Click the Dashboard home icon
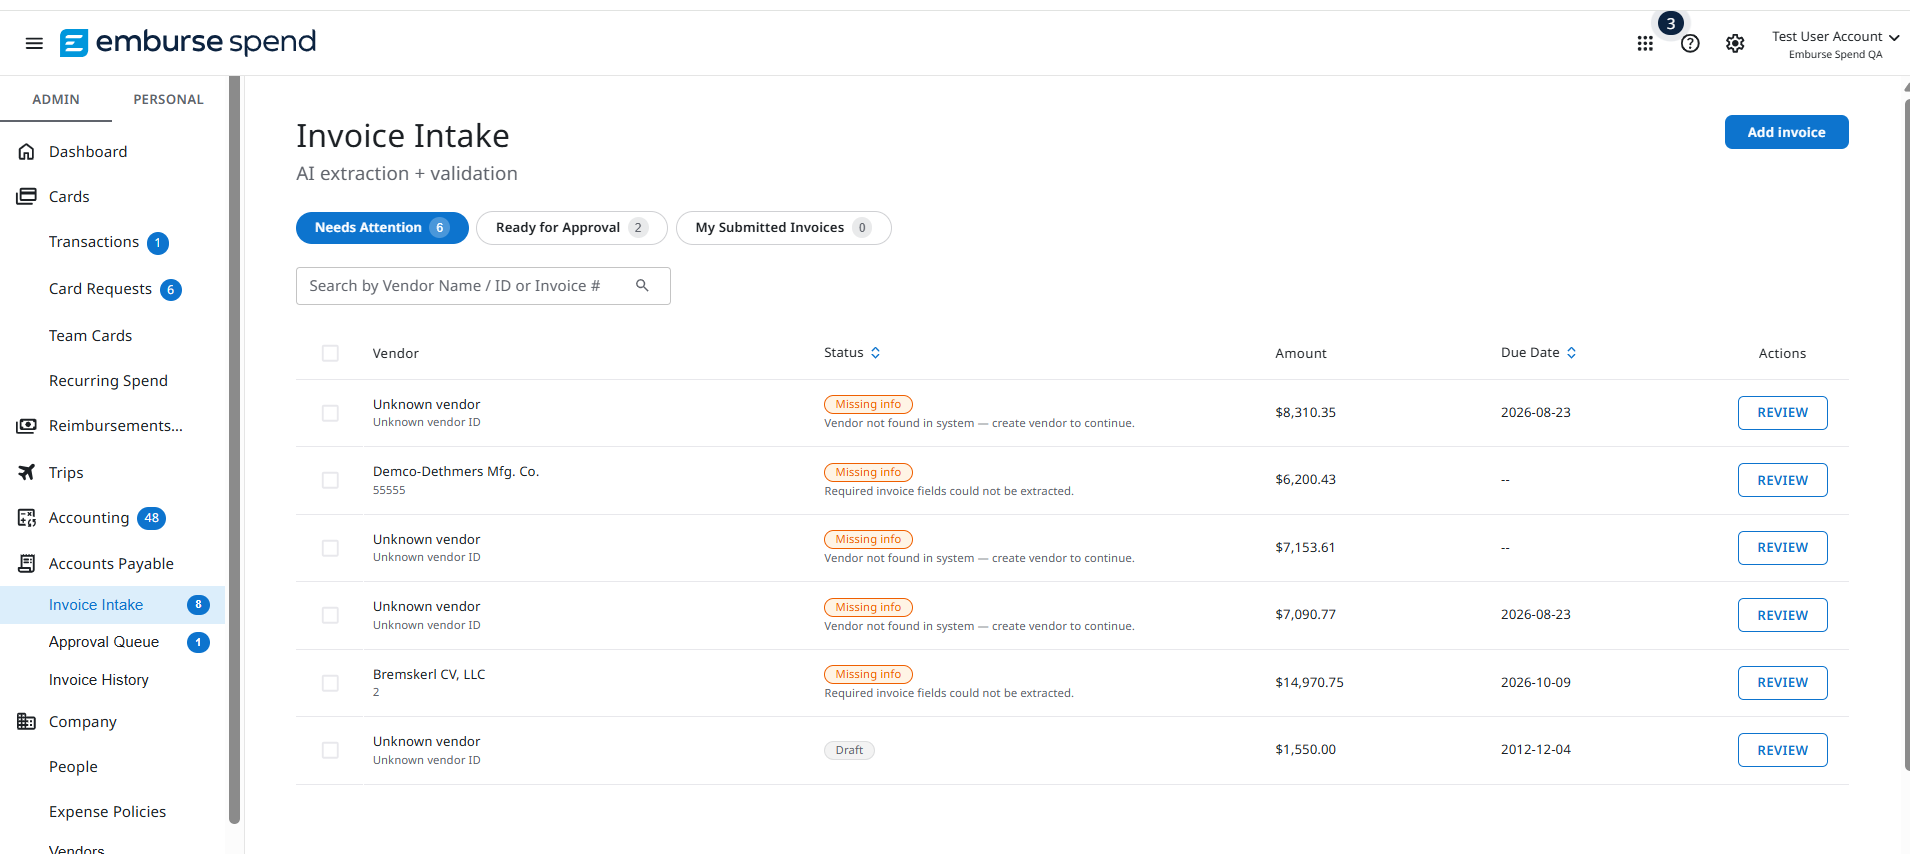The image size is (1910, 854). click(x=27, y=152)
